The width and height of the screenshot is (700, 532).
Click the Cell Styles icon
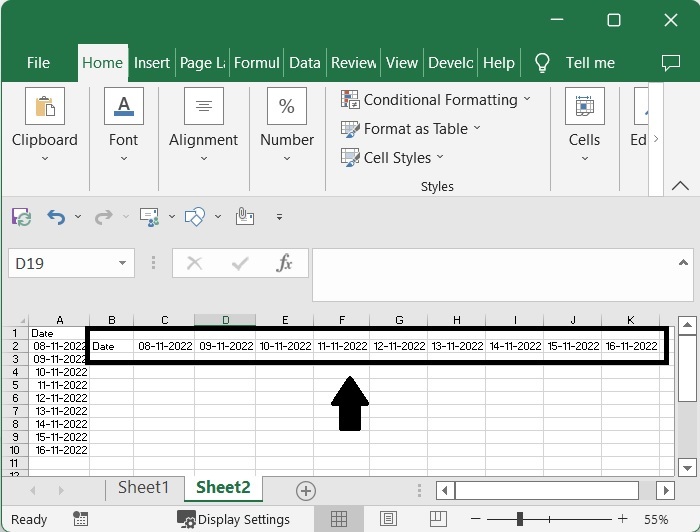tap(350, 158)
